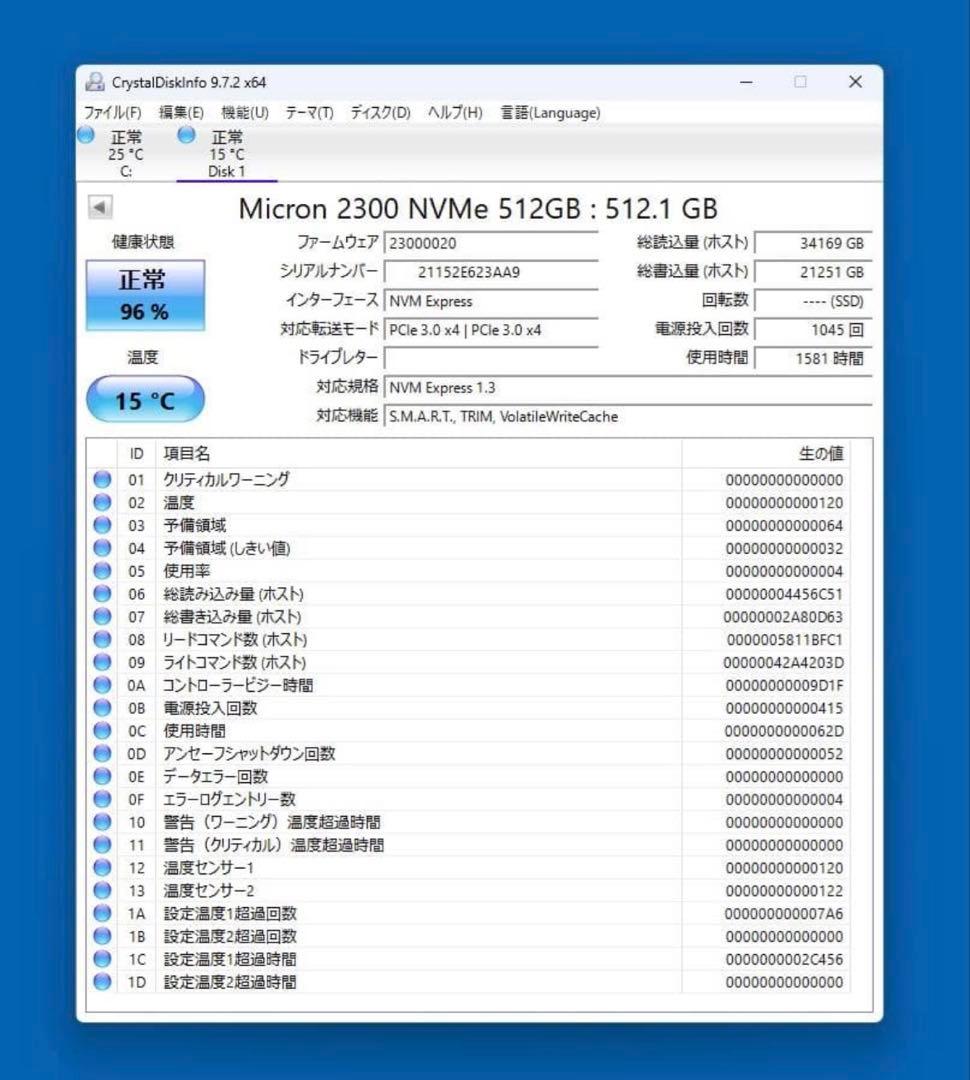Select the Disk 1 drive tab

click(x=227, y=154)
